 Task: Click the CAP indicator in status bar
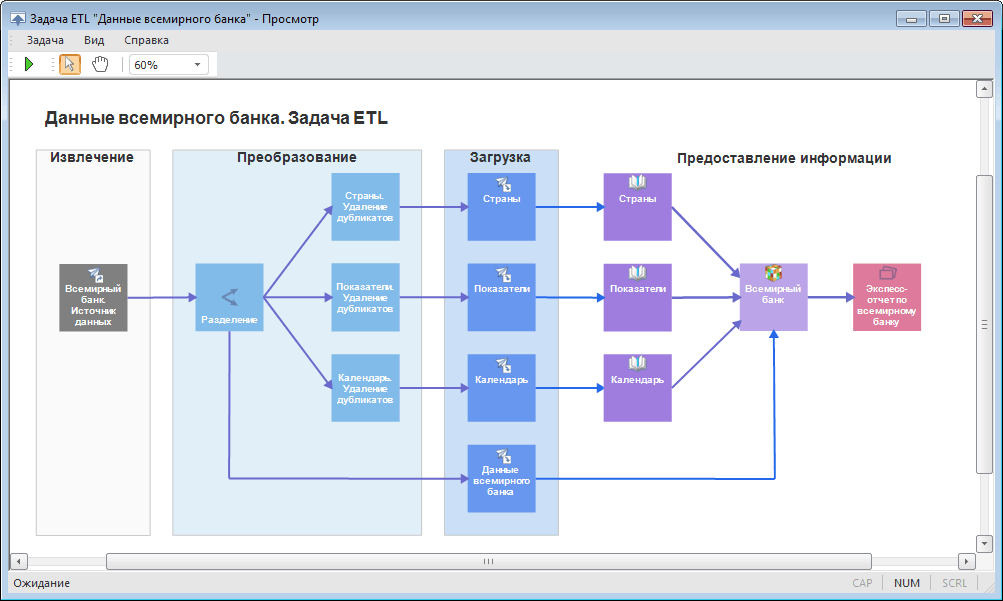[x=862, y=583]
